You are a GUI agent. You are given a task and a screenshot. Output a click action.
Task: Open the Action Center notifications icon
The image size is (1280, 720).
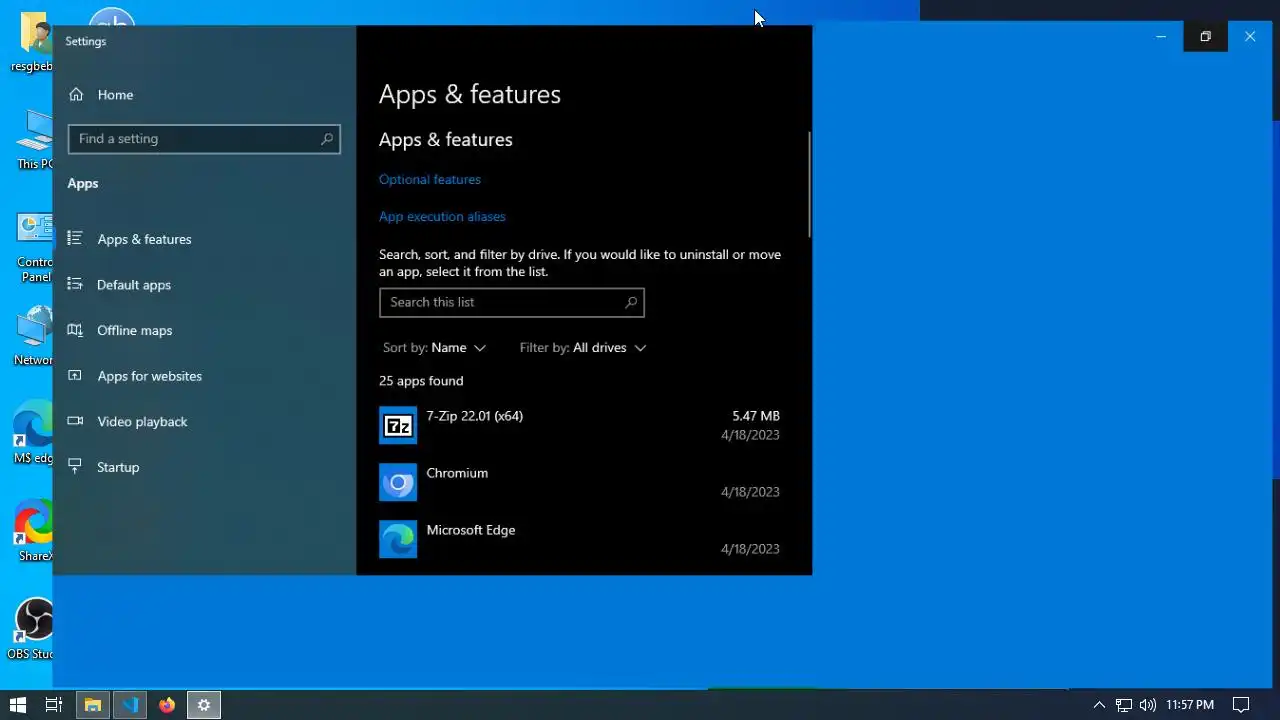click(x=1240, y=705)
